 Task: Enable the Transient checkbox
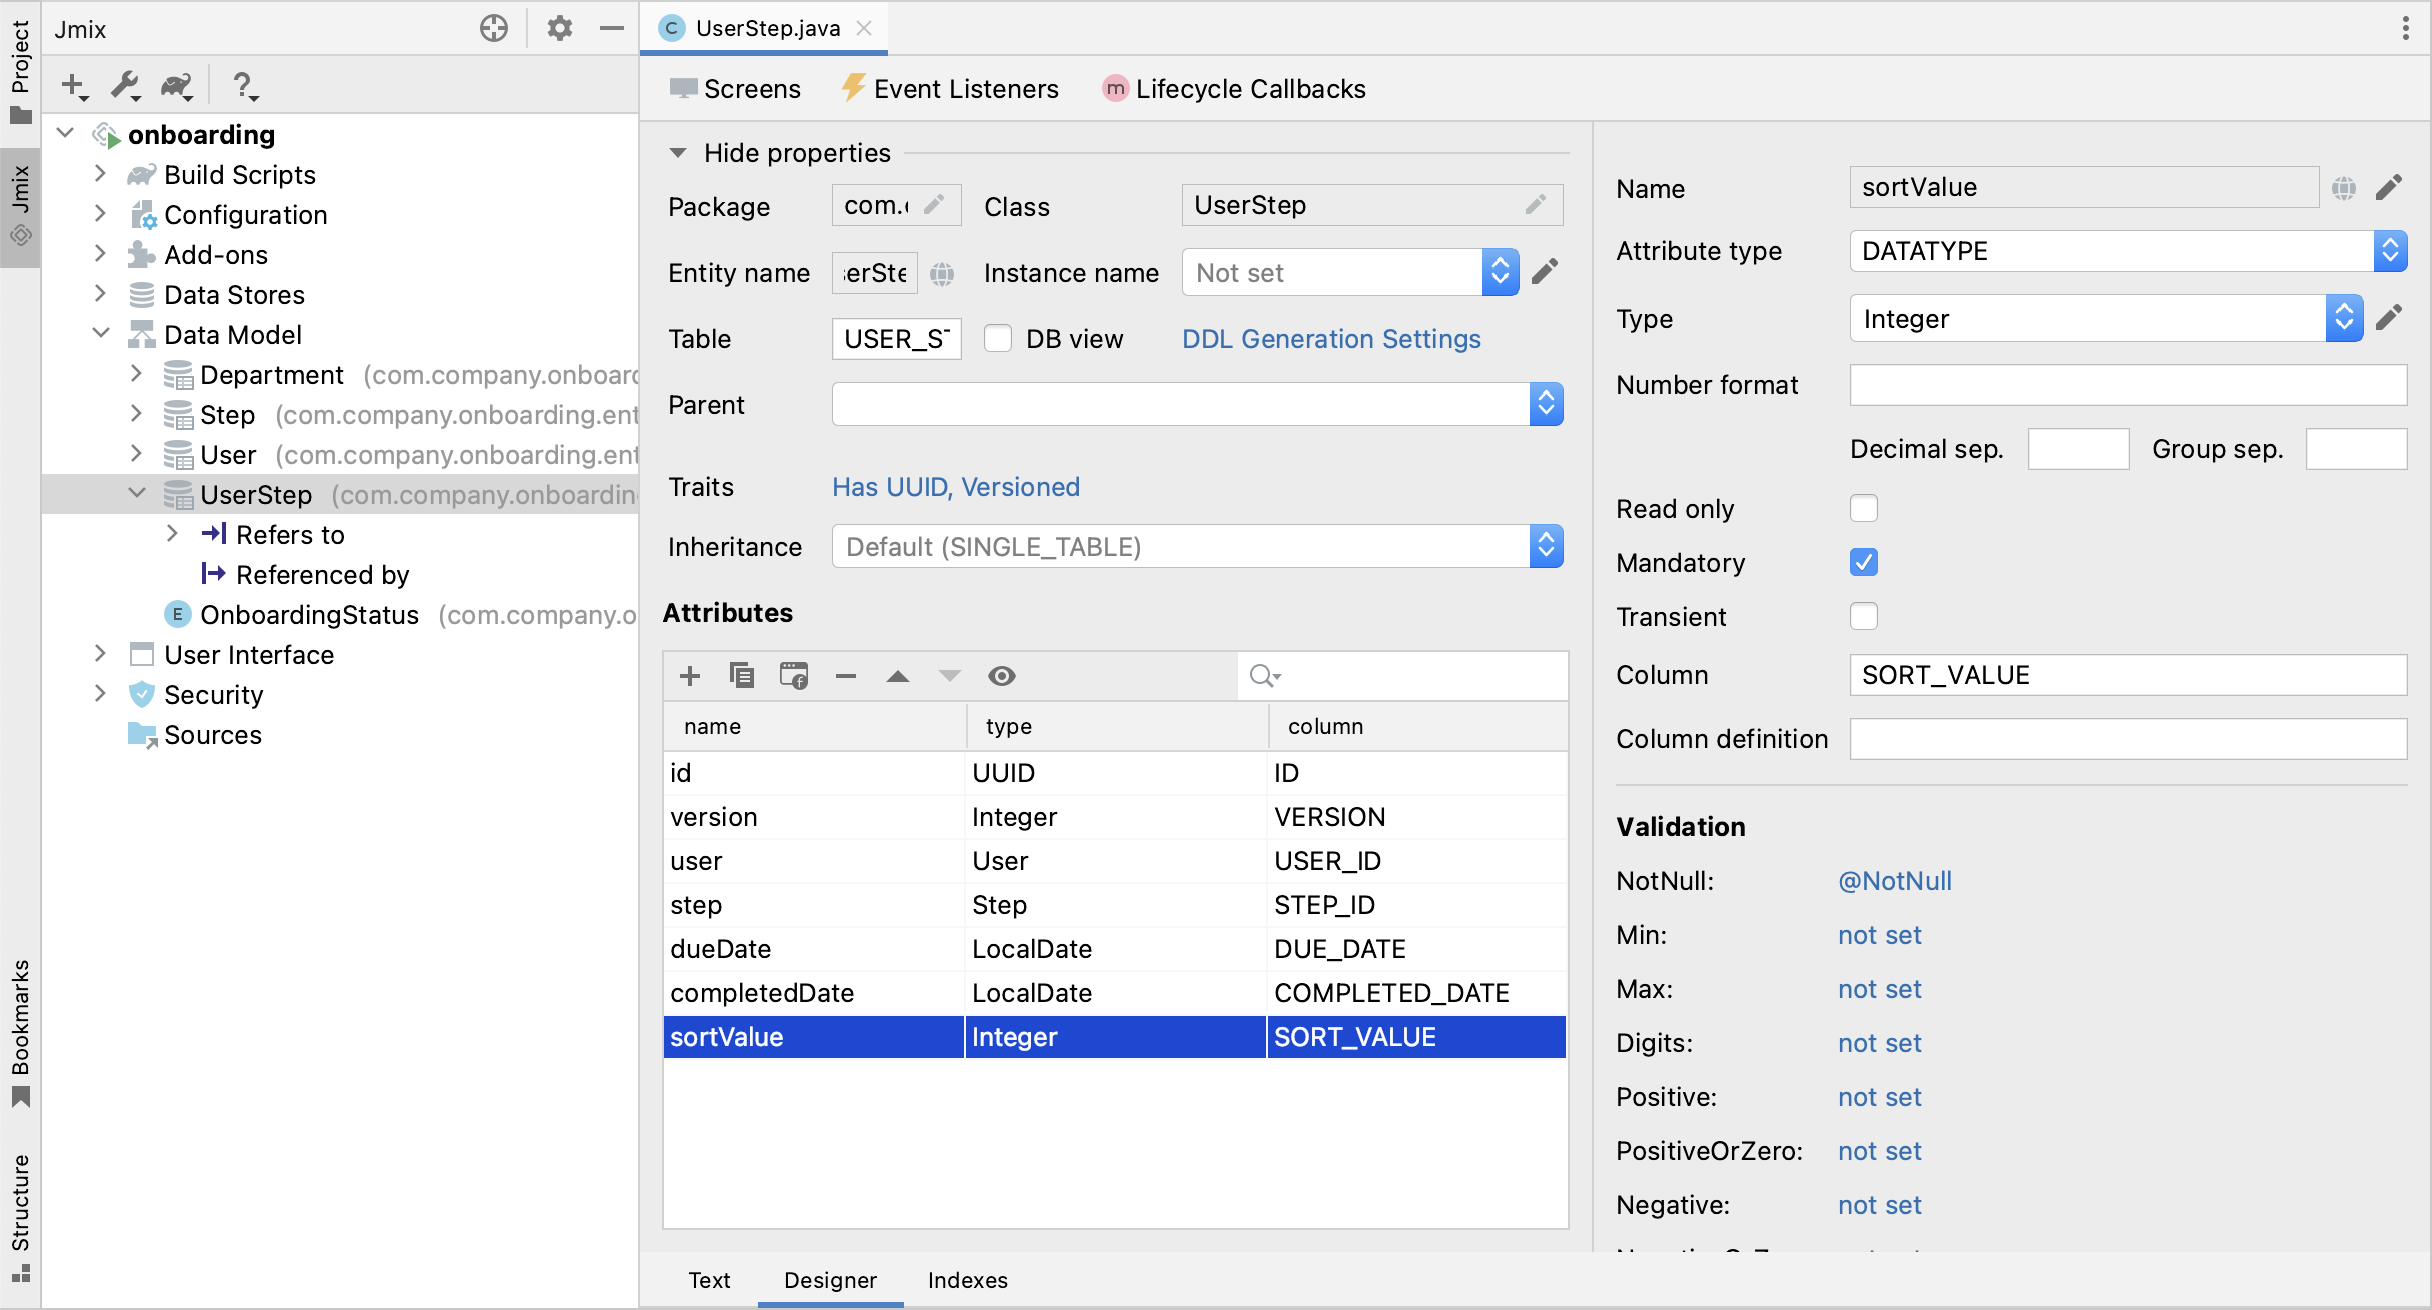[1864, 615]
